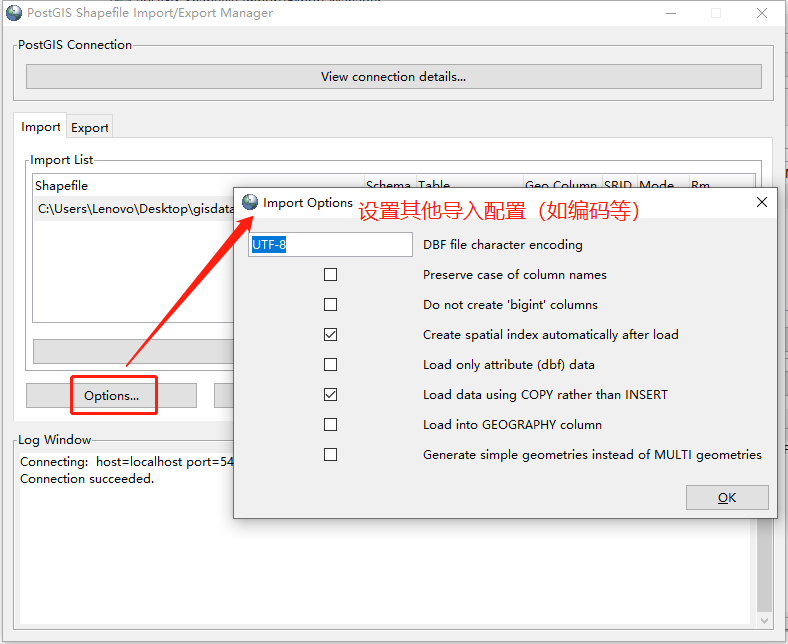
Task: Switch to the Export tab
Action: click(90, 127)
